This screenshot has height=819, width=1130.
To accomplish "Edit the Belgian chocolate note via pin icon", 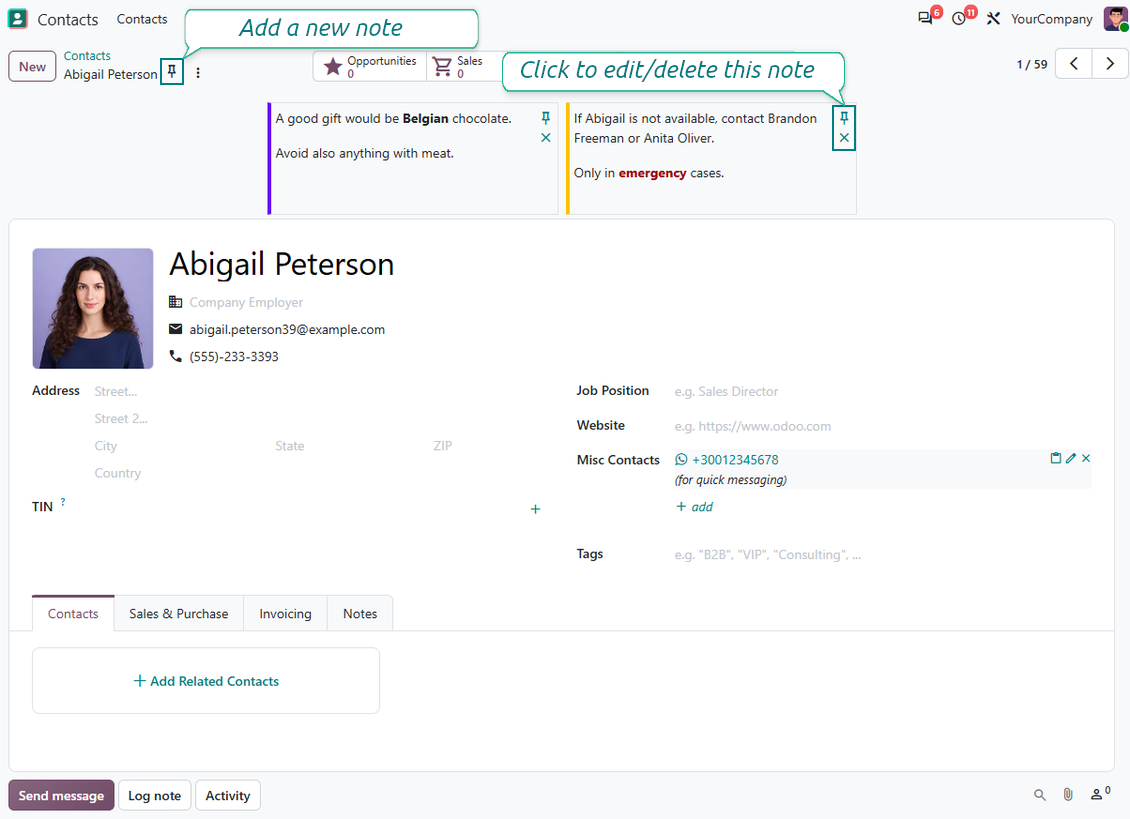I will 546,118.
